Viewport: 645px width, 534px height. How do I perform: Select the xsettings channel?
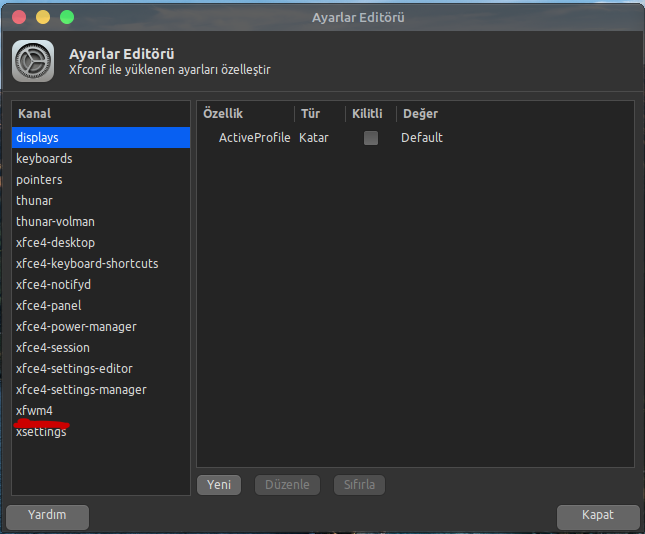pos(101,432)
